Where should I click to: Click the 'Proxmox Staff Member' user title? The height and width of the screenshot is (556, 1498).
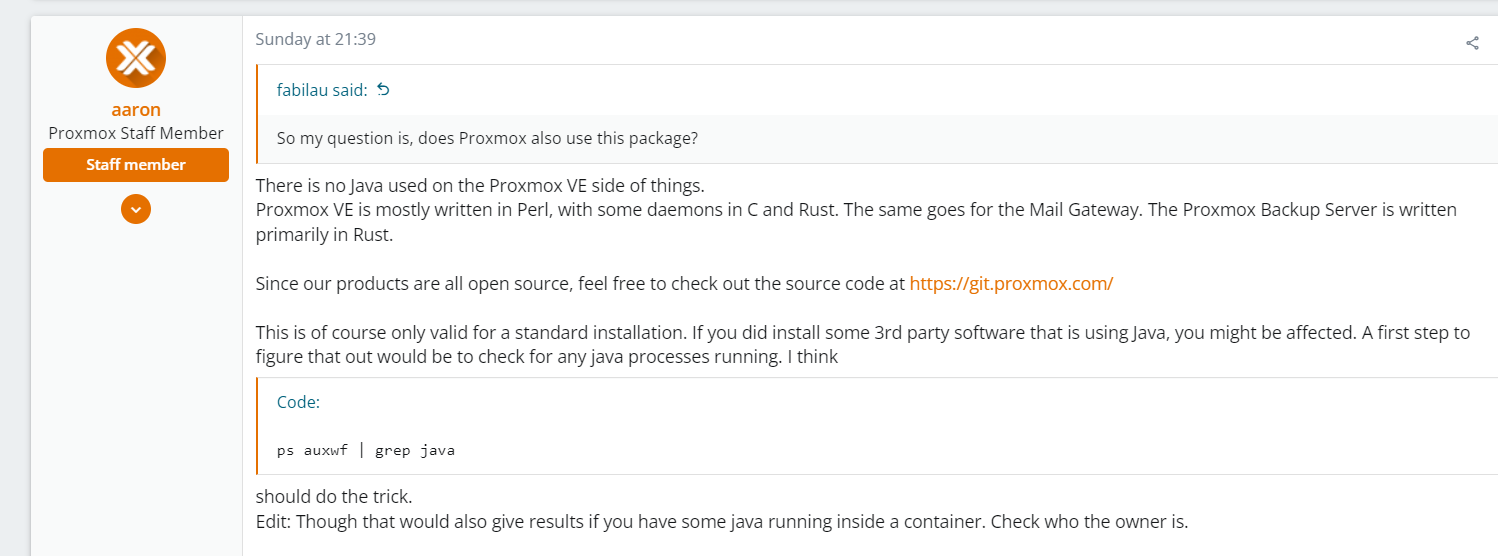coord(136,133)
